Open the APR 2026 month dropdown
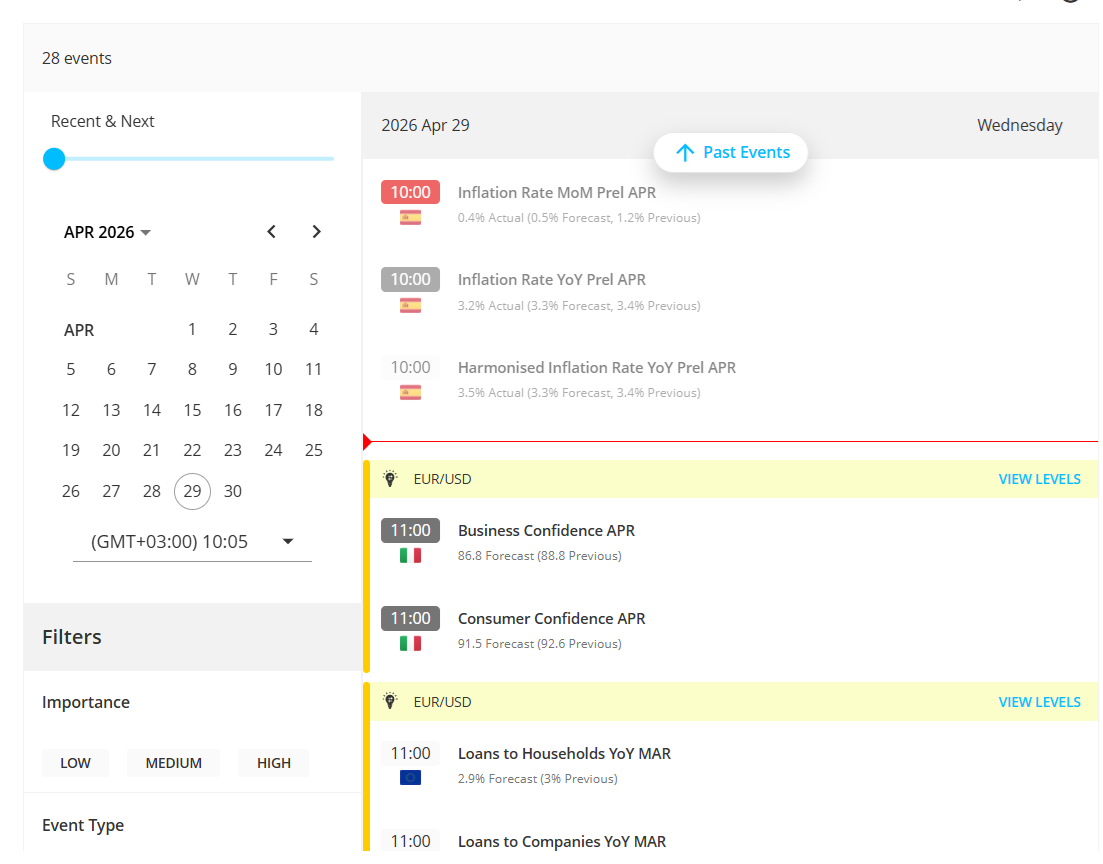The width and height of the screenshot is (1103, 864). [x=108, y=232]
